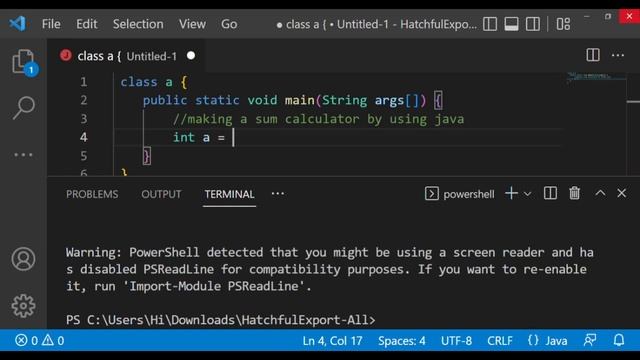Open the launch profile dropdown arrow

coord(527,194)
